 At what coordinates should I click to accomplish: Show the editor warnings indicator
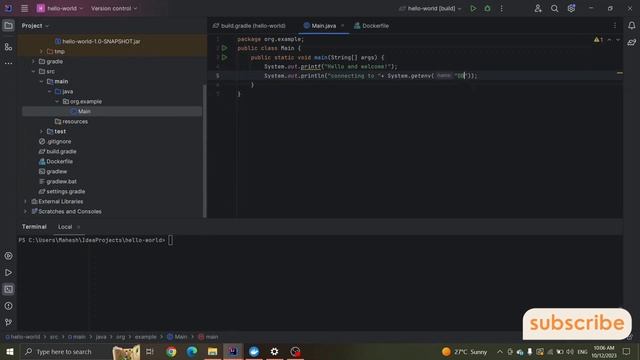[x=598, y=40]
